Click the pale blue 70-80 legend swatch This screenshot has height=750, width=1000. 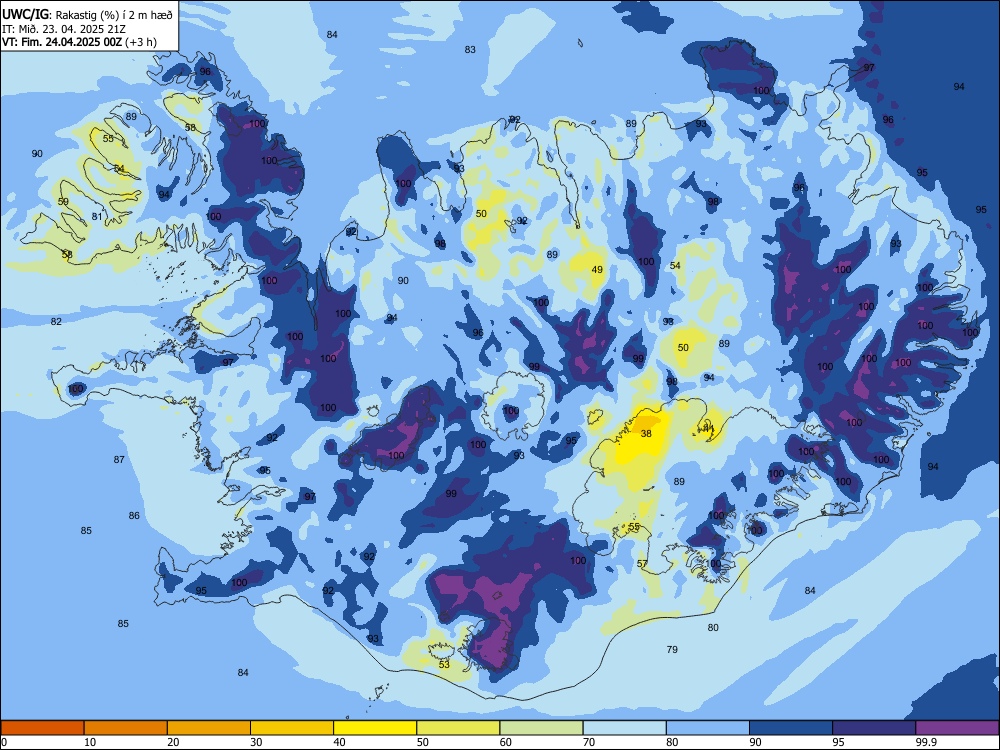pyautogui.click(x=625, y=728)
